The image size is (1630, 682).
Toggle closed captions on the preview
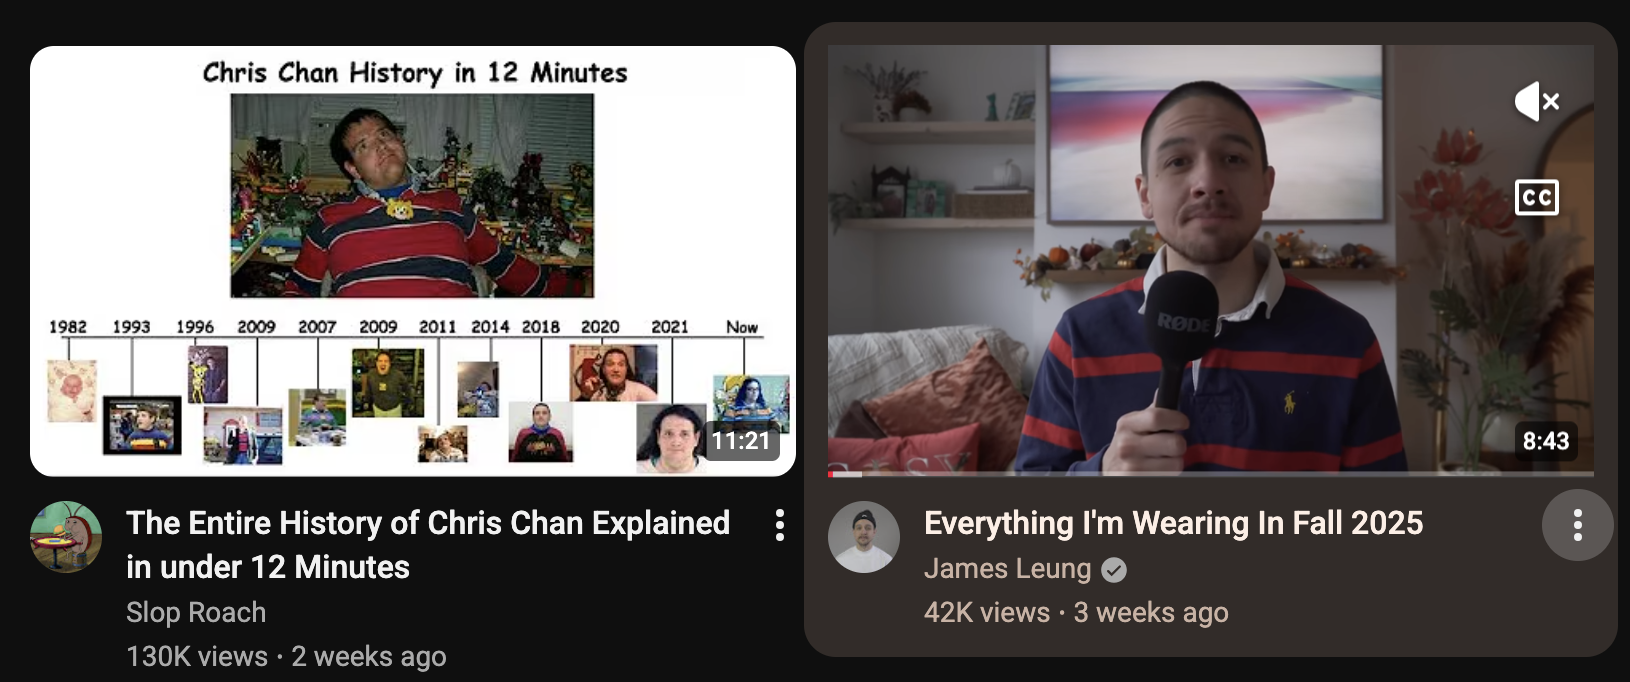tap(1537, 197)
